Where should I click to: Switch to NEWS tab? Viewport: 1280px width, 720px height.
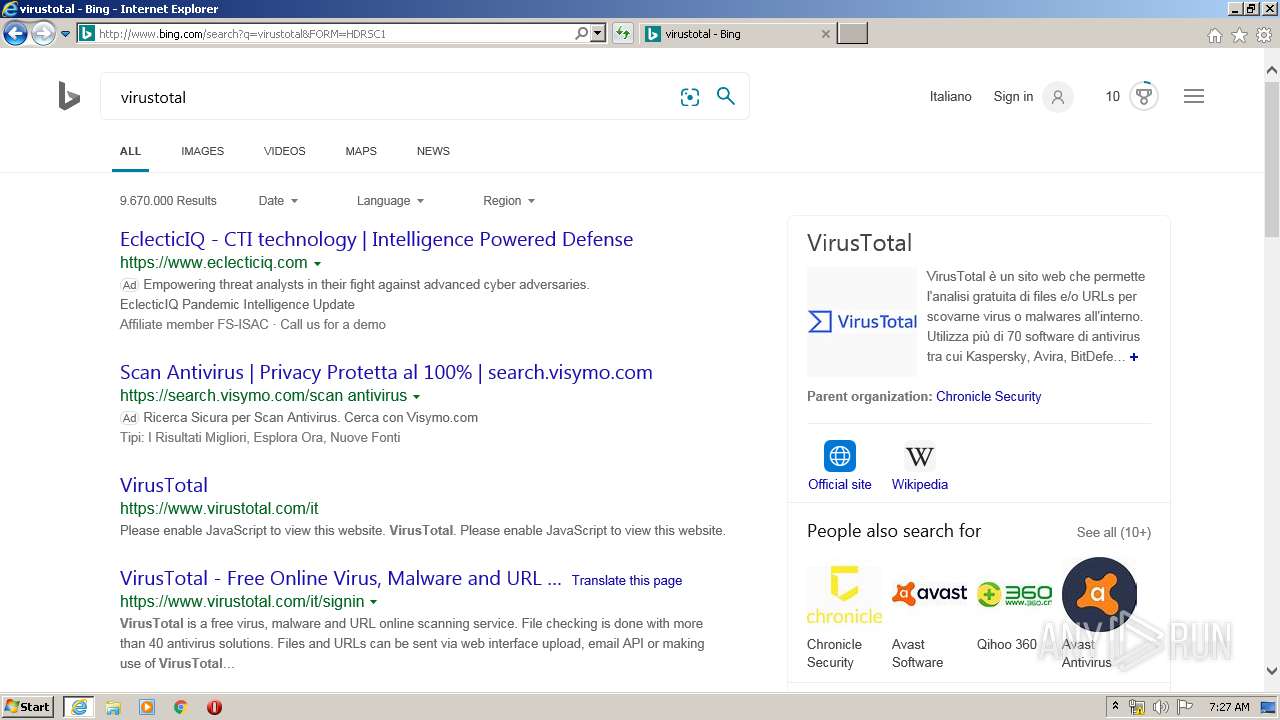pos(433,151)
